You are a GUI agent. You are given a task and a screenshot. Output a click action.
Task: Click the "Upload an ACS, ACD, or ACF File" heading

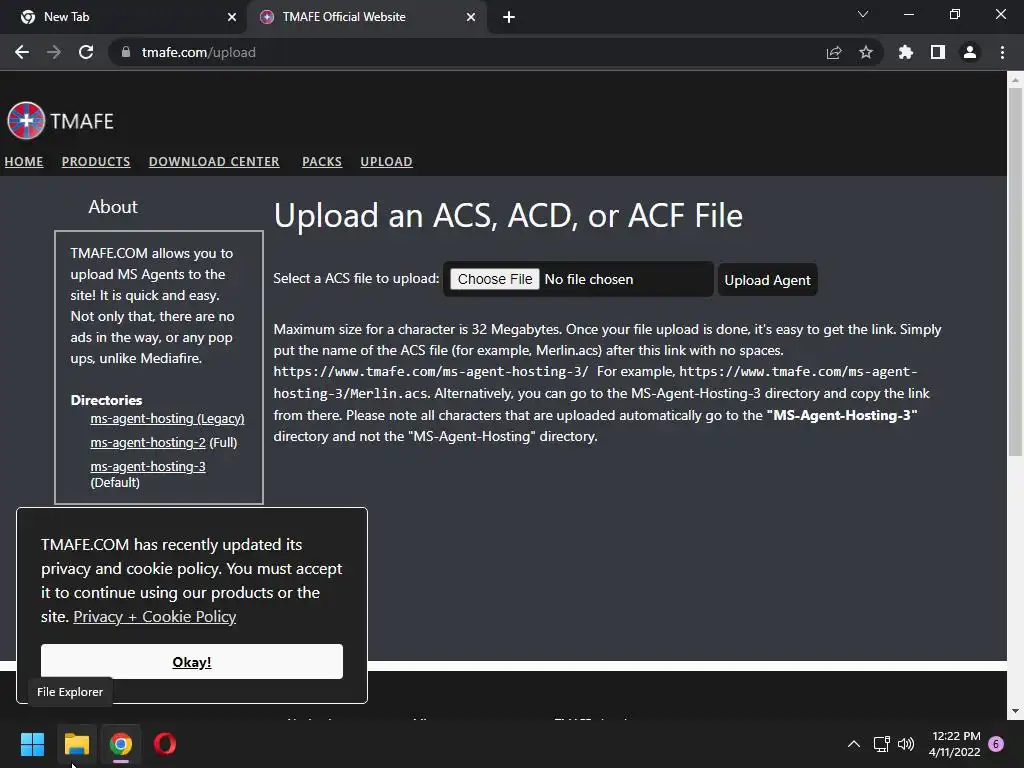tap(508, 216)
